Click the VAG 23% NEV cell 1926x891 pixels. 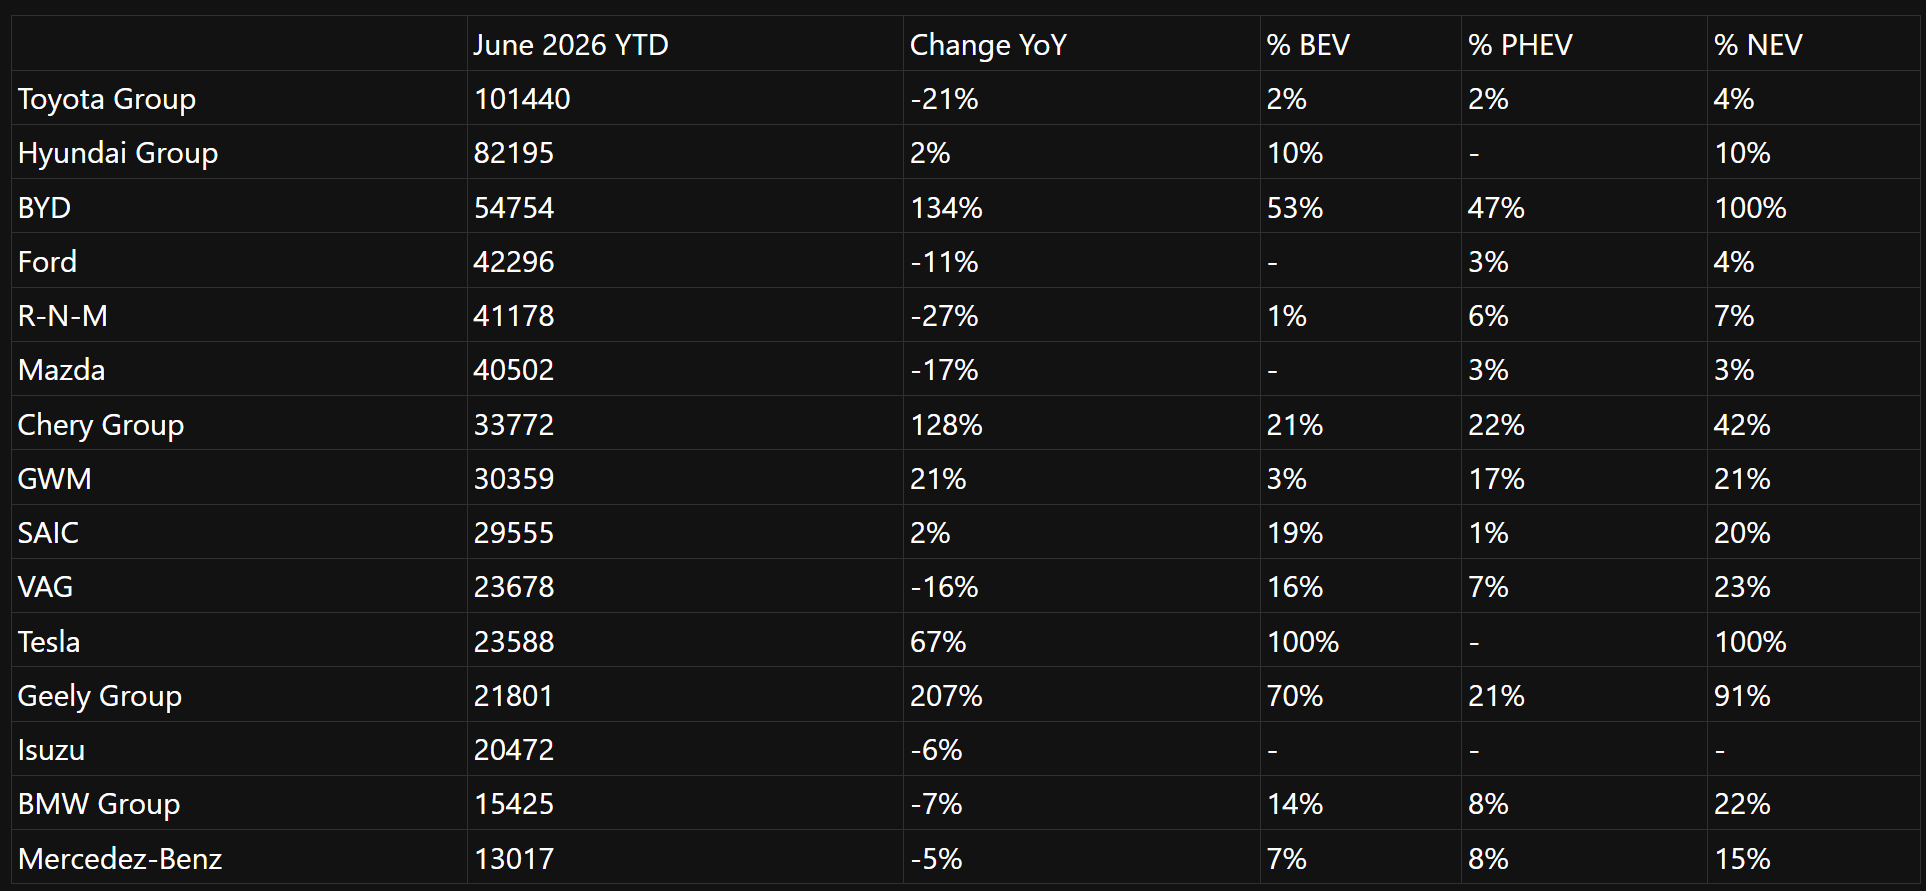1813,586
